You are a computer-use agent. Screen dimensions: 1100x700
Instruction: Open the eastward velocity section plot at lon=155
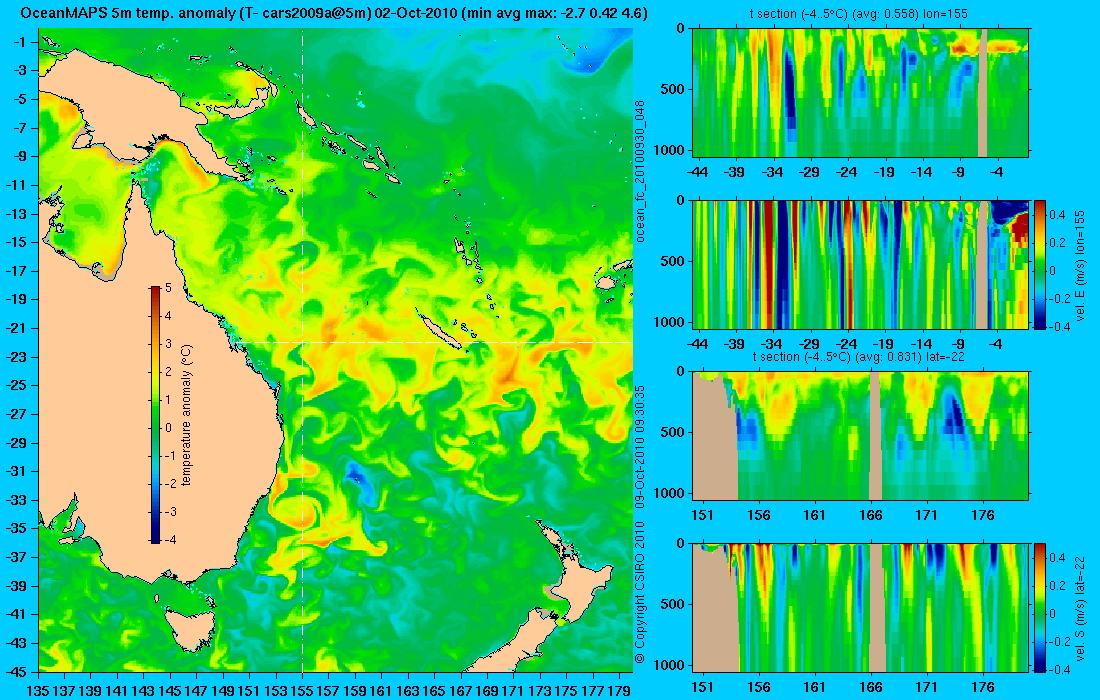pos(861,264)
